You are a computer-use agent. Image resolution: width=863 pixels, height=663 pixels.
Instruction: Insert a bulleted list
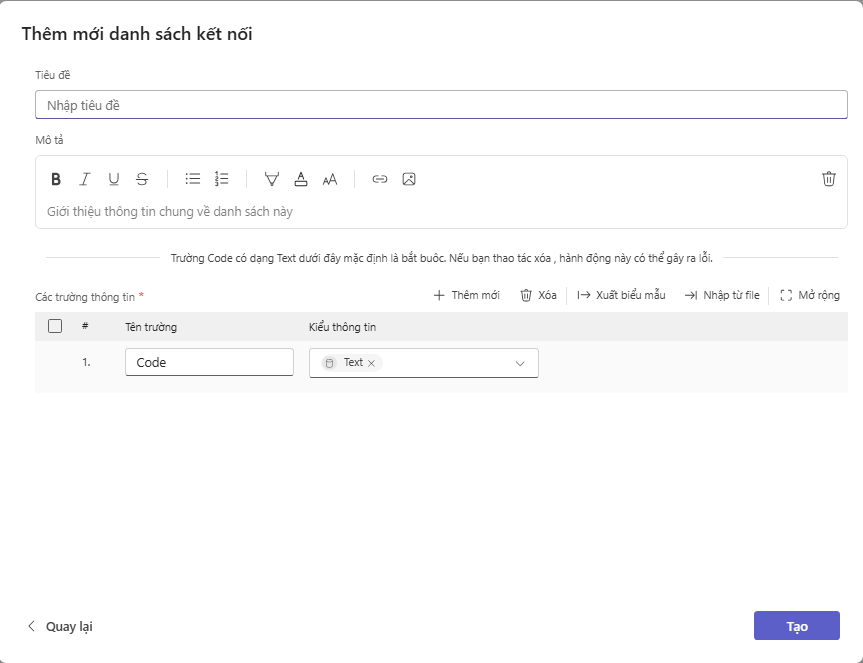pyautogui.click(x=193, y=179)
